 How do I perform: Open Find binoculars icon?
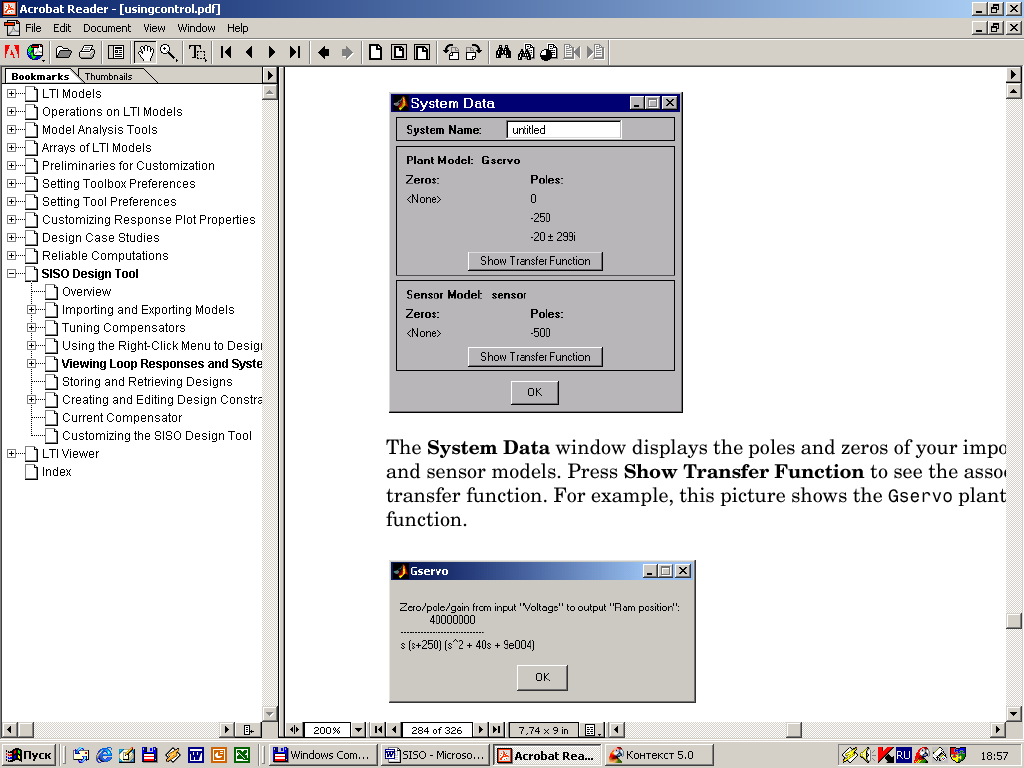(503, 52)
